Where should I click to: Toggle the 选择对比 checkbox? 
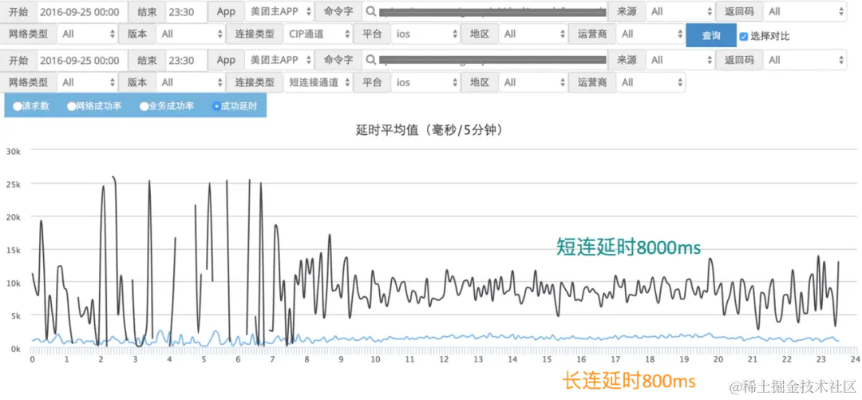coord(743,36)
